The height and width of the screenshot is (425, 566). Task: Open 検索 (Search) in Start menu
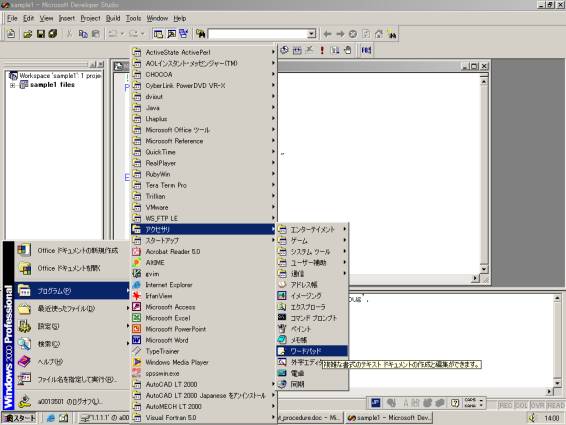(x=72, y=344)
